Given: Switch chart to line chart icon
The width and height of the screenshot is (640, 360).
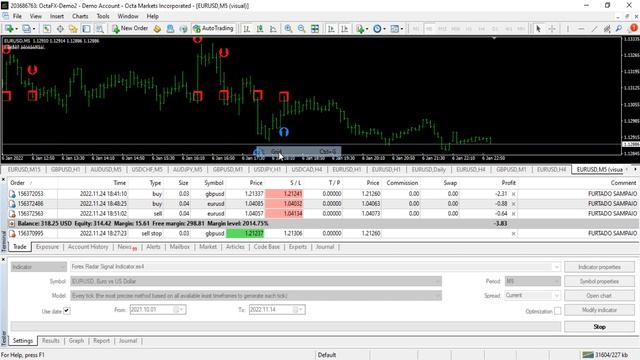Looking at the screenshot, I should click(x=273, y=29).
